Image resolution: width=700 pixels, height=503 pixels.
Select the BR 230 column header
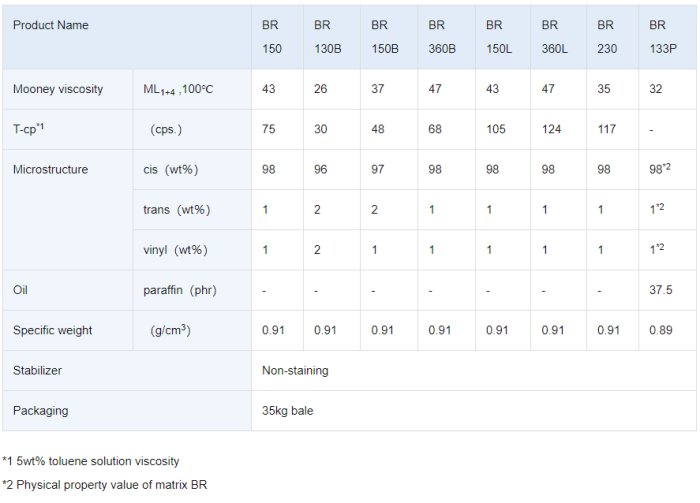(x=607, y=36)
